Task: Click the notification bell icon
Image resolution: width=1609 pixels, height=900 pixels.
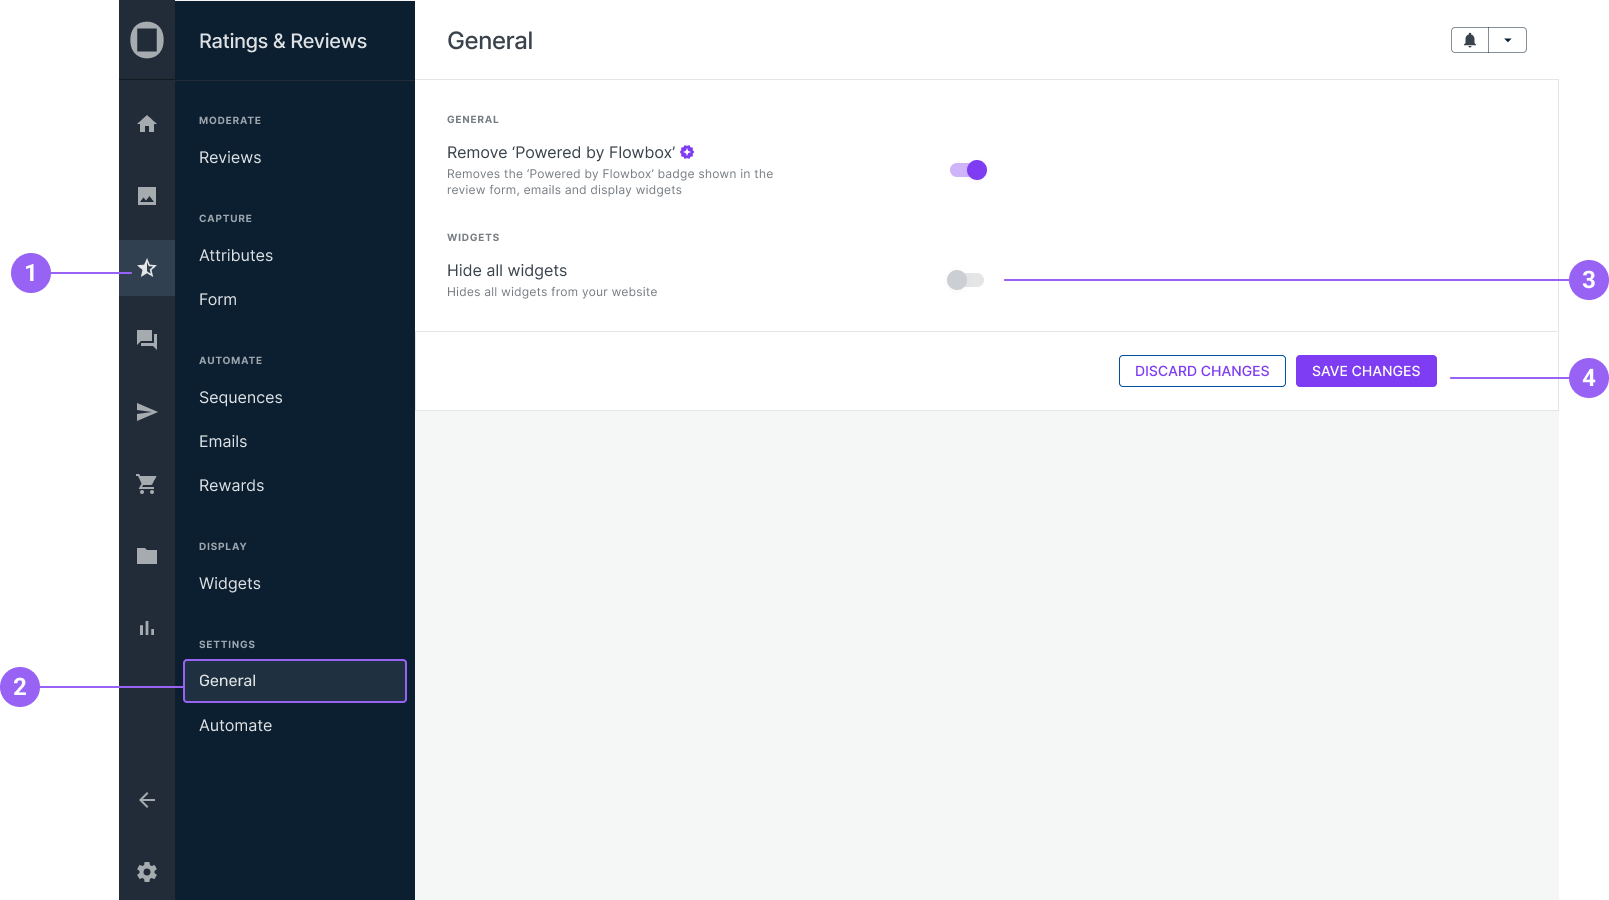Action: pyautogui.click(x=1470, y=40)
